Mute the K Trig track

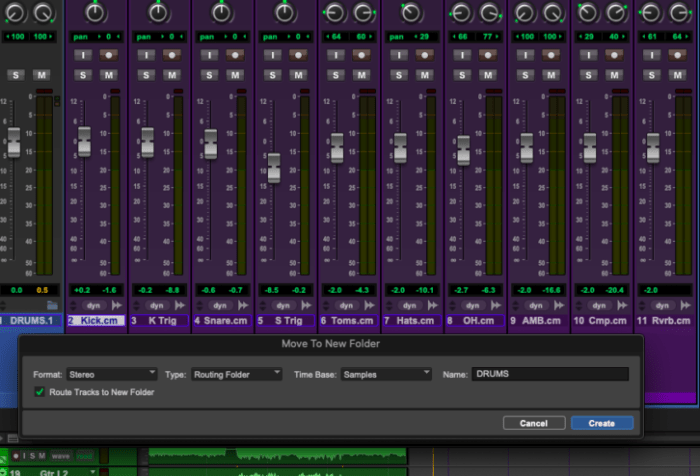[x=172, y=75]
